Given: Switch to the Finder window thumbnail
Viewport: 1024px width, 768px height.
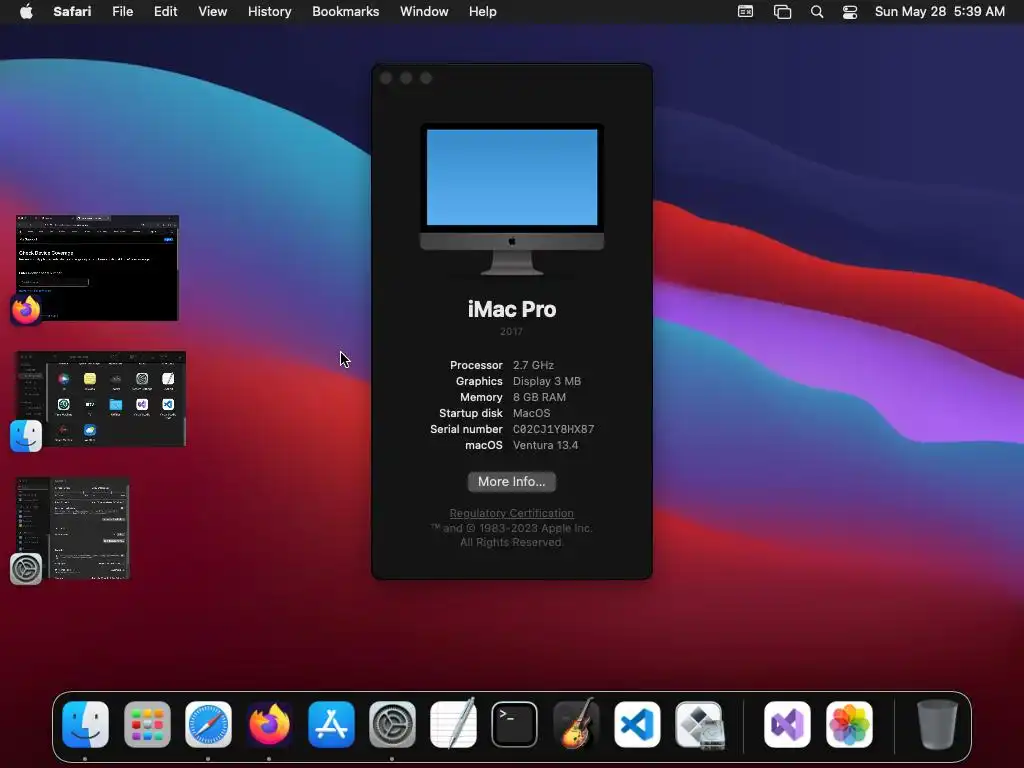Looking at the screenshot, I should 101,399.
